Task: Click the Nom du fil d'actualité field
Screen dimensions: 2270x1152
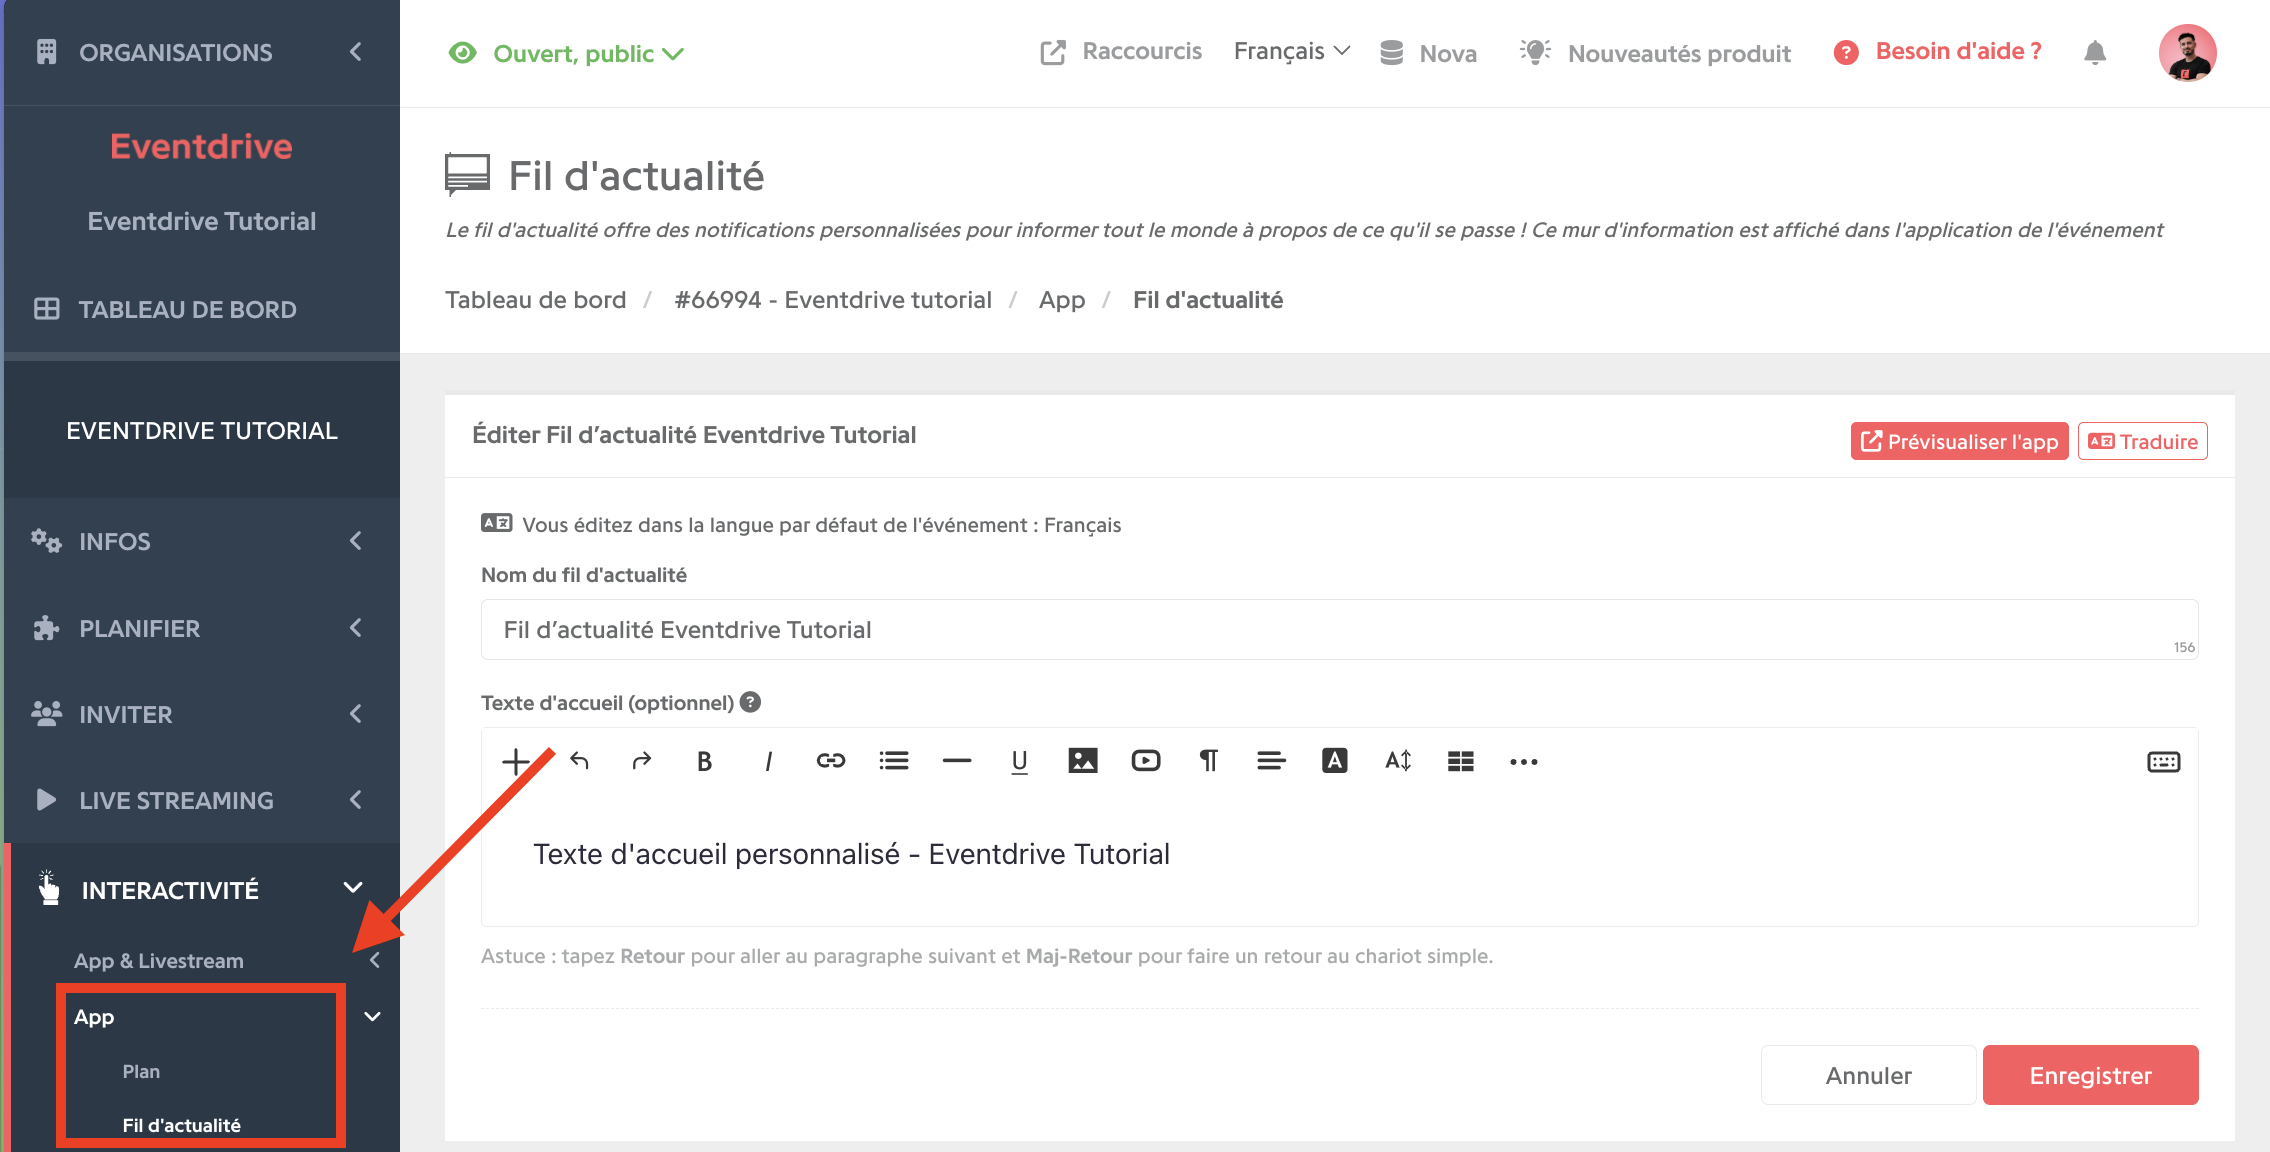Action: point(1339,629)
